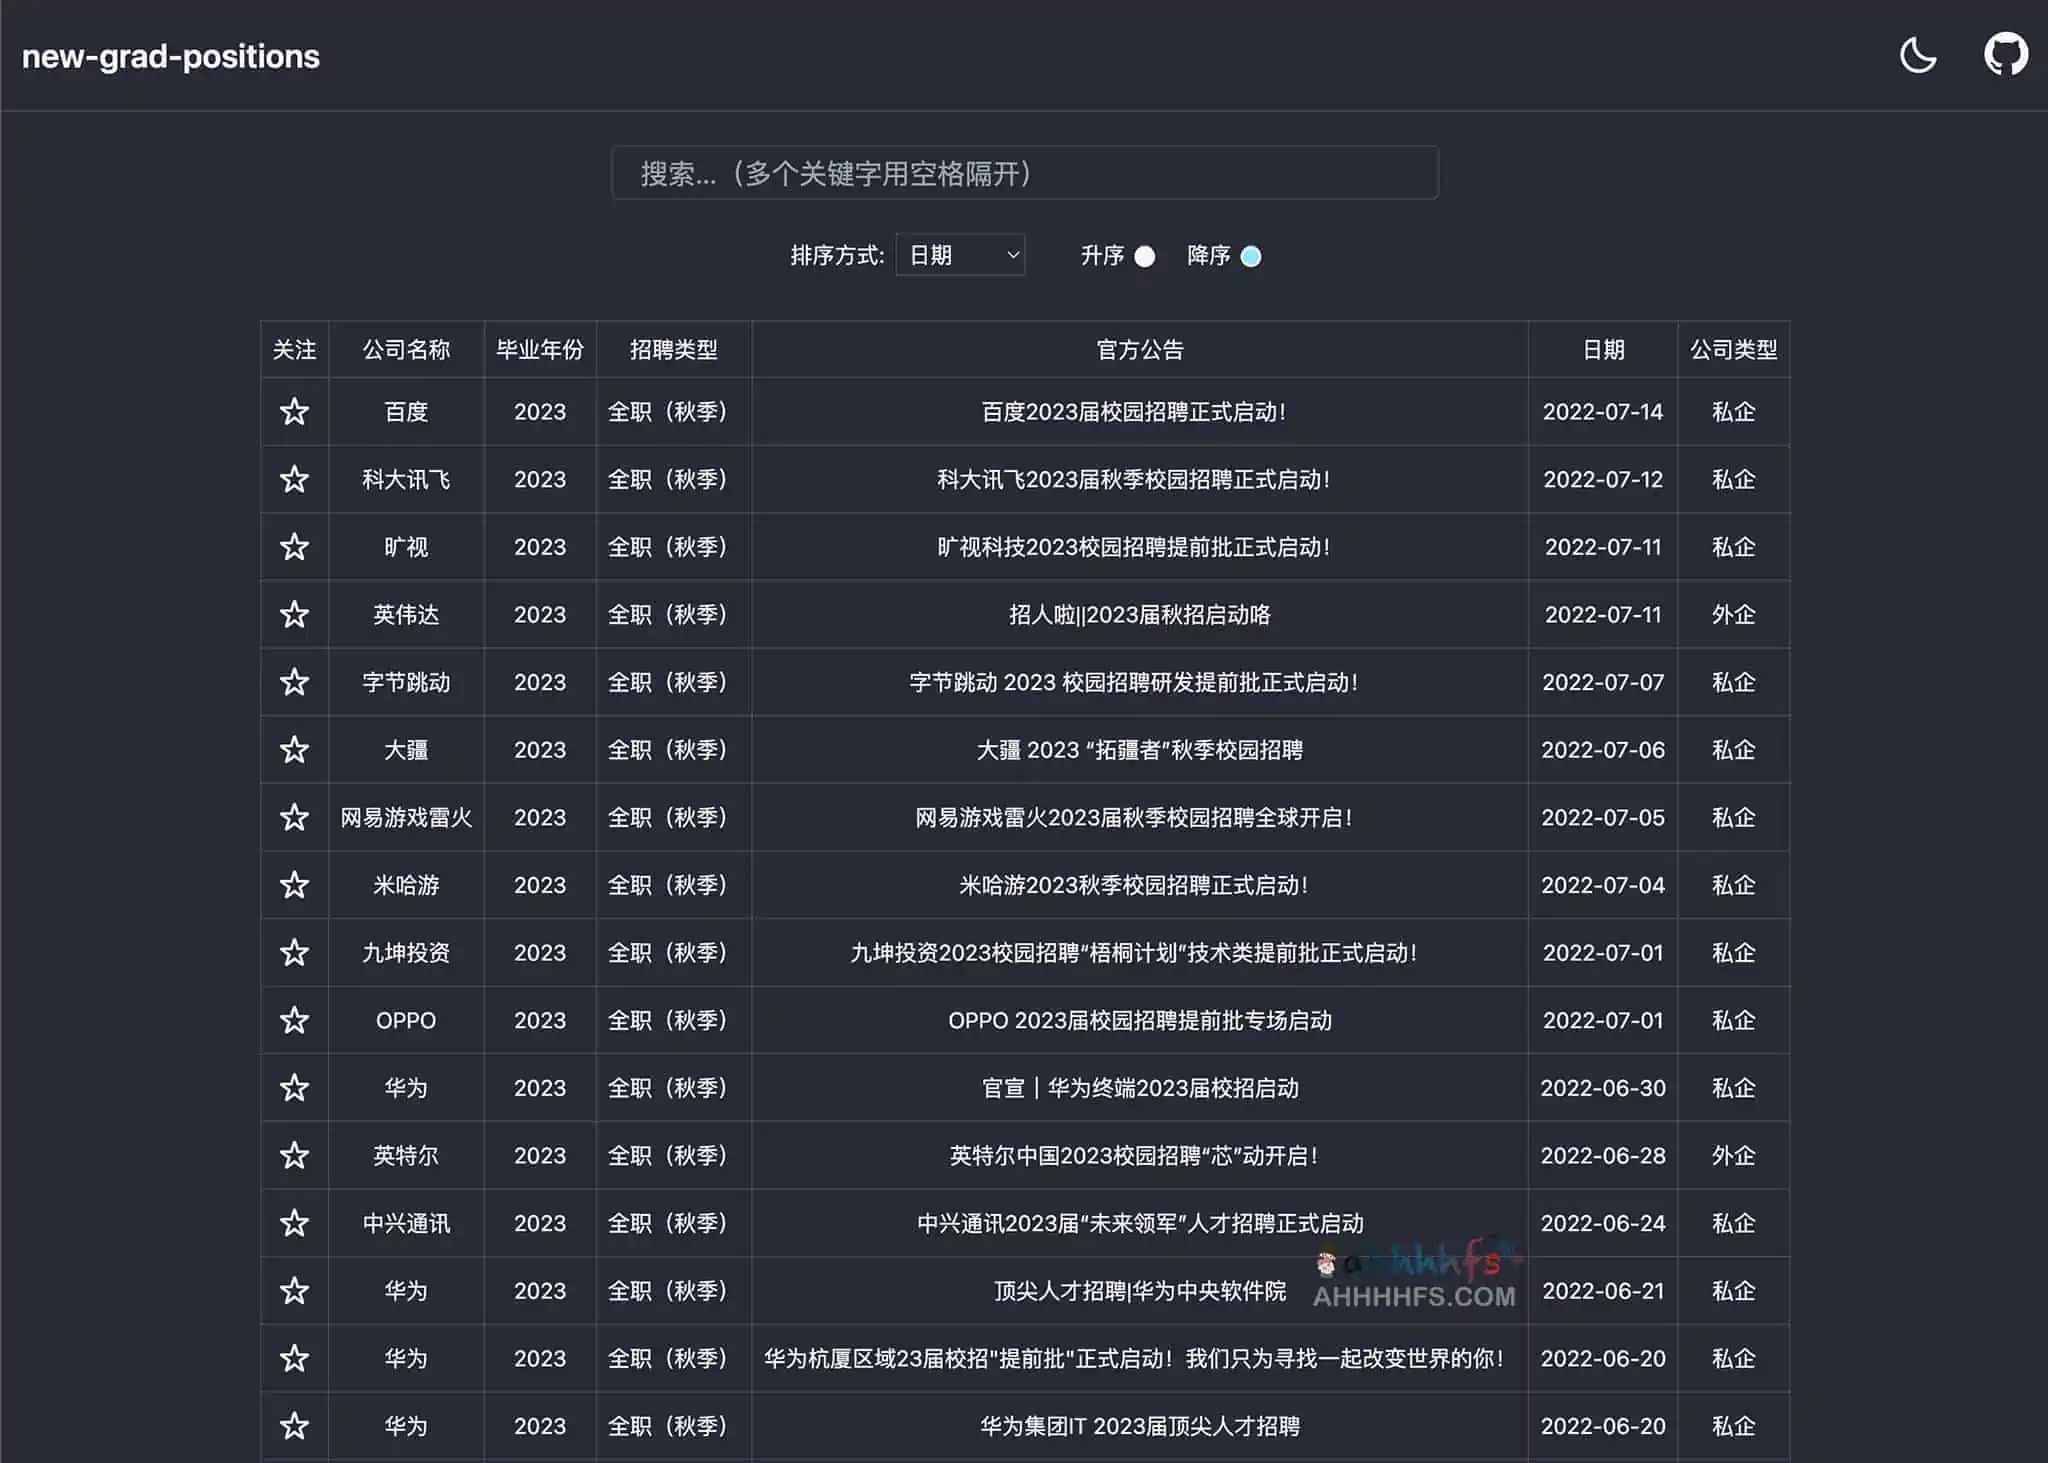The height and width of the screenshot is (1463, 2048).
Task: Sort table by 日期 column header
Action: pyautogui.click(x=1603, y=349)
